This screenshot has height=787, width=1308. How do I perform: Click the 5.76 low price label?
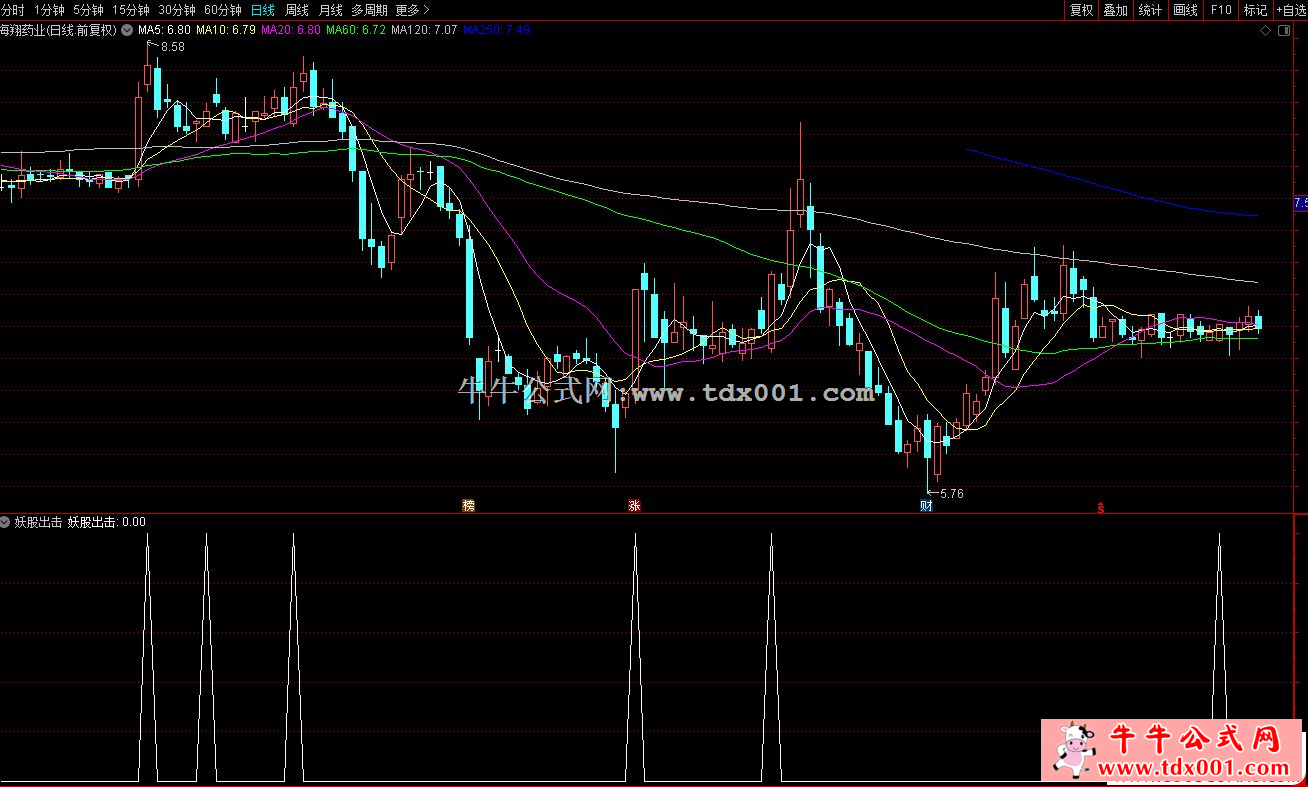click(x=951, y=493)
